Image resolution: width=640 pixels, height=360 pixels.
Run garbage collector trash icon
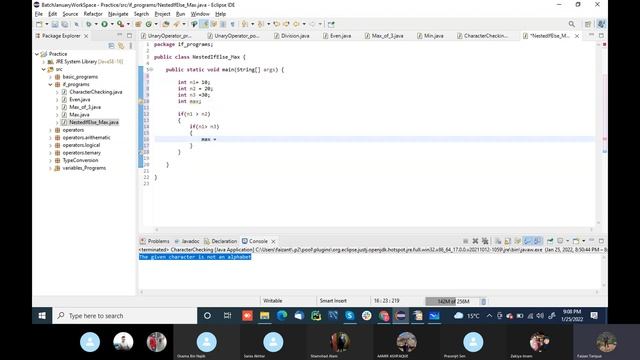[x=484, y=301]
